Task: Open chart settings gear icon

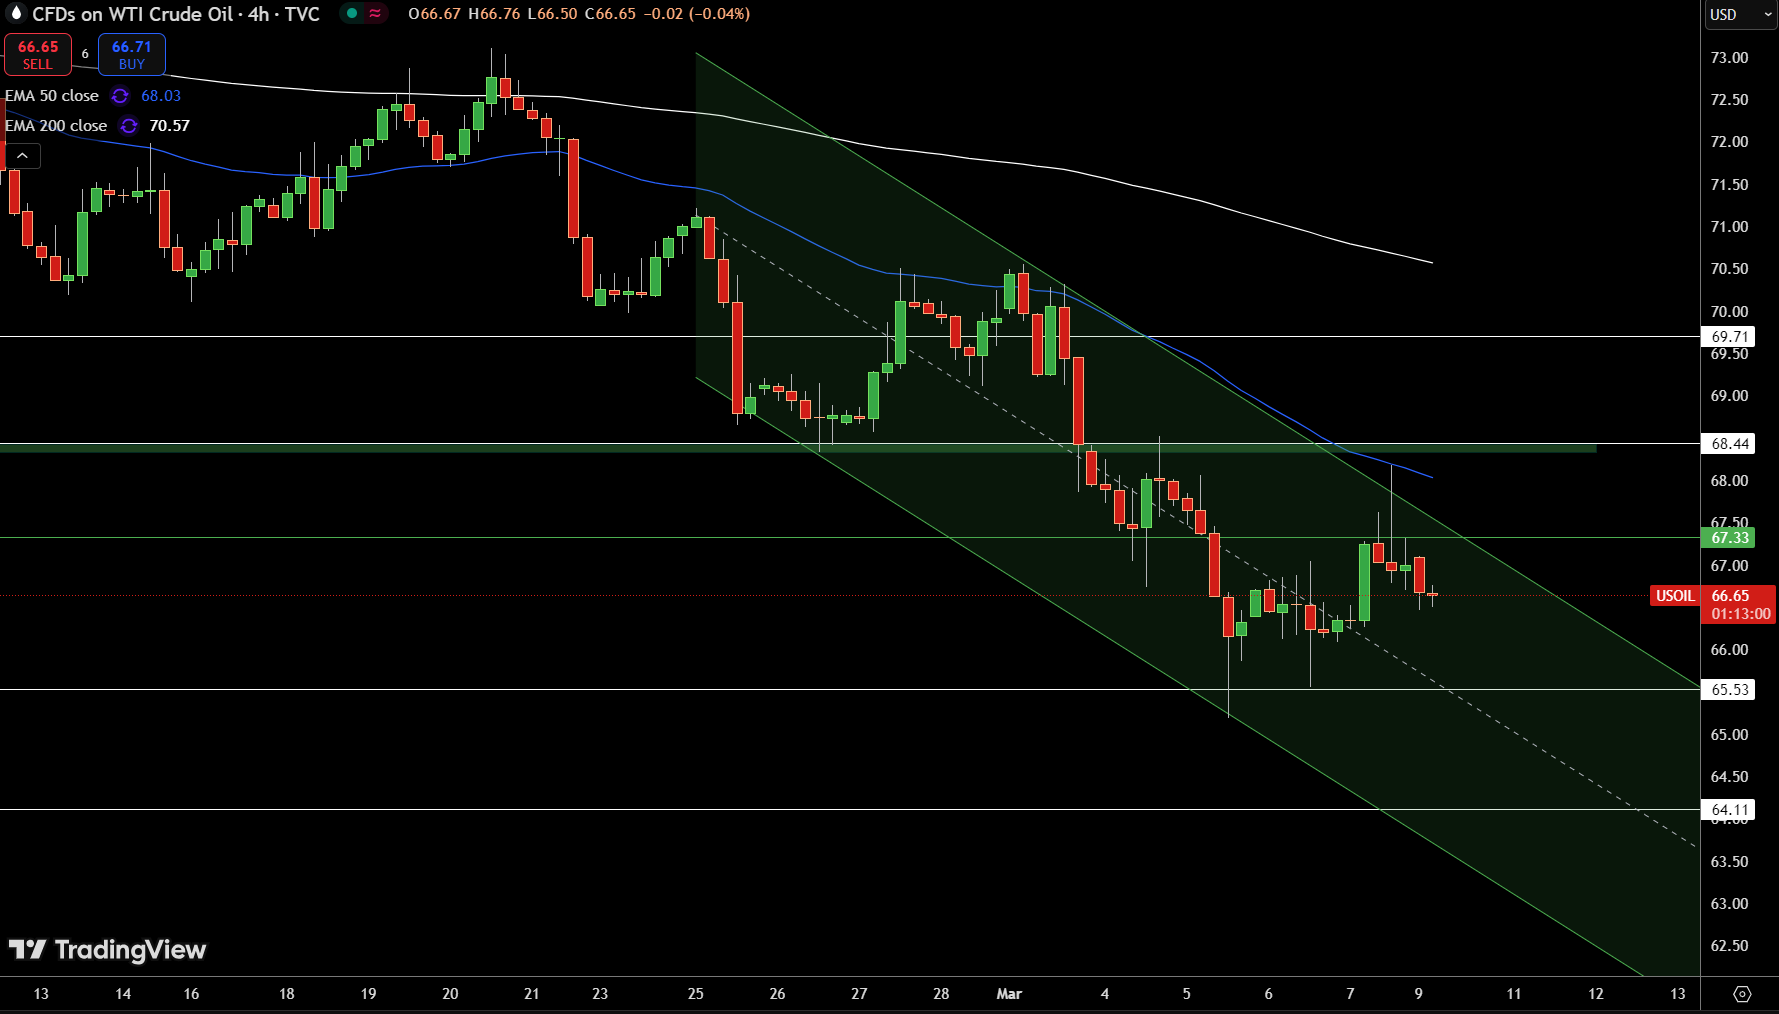Action: coord(1742,994)
